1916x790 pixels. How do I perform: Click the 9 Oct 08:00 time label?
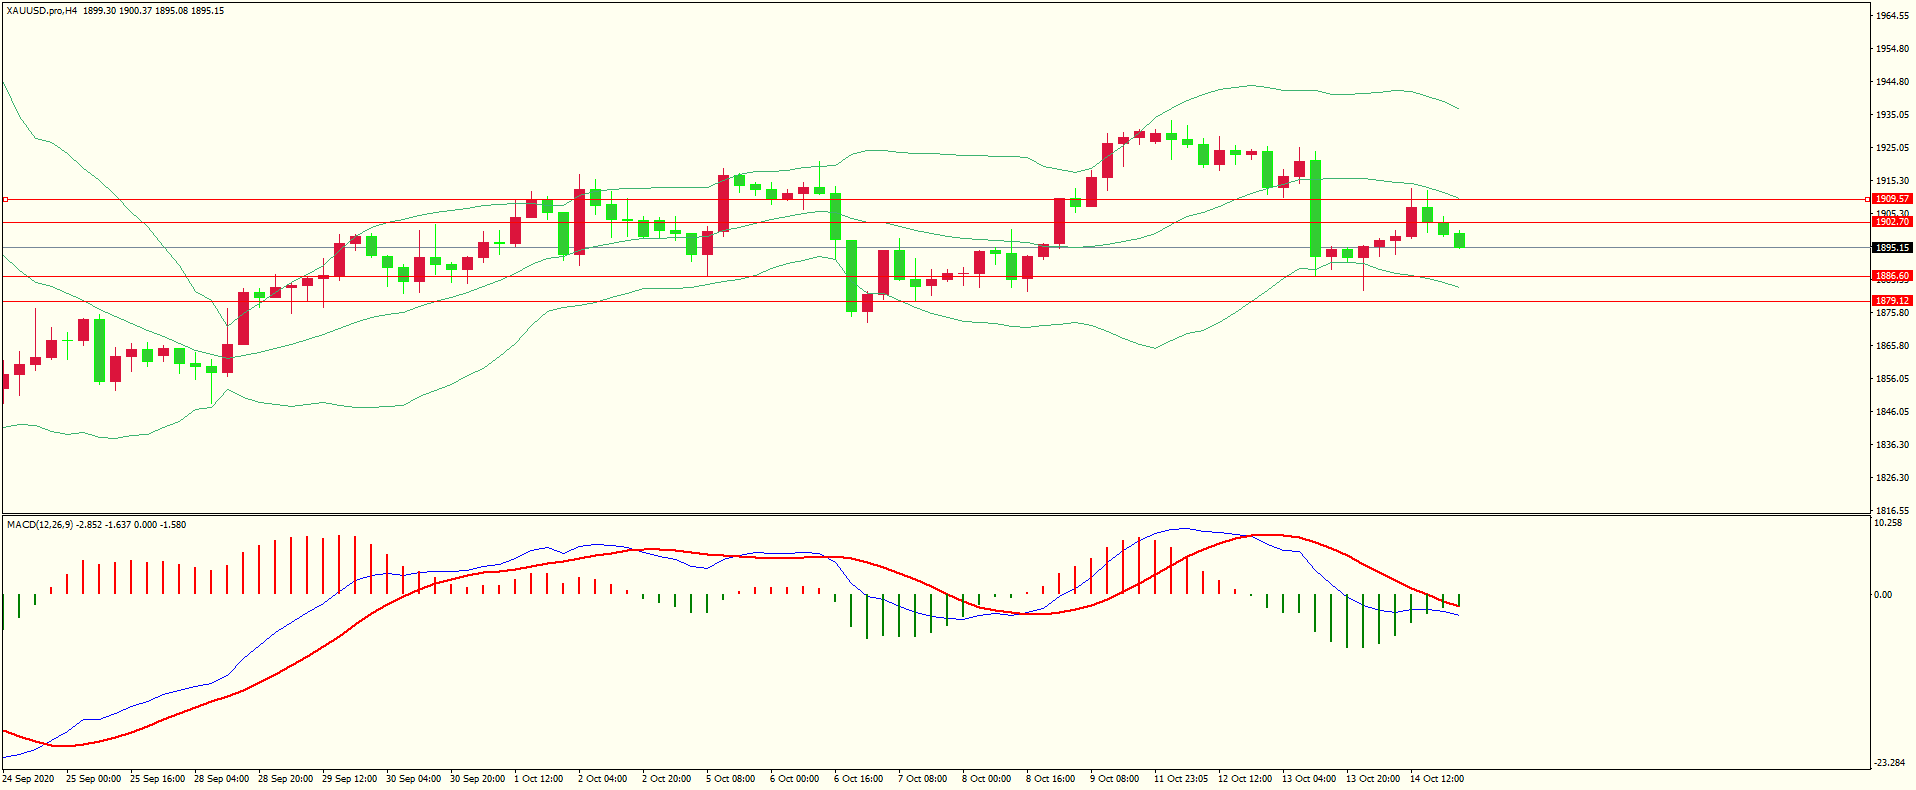click(x=1114, y=779)
